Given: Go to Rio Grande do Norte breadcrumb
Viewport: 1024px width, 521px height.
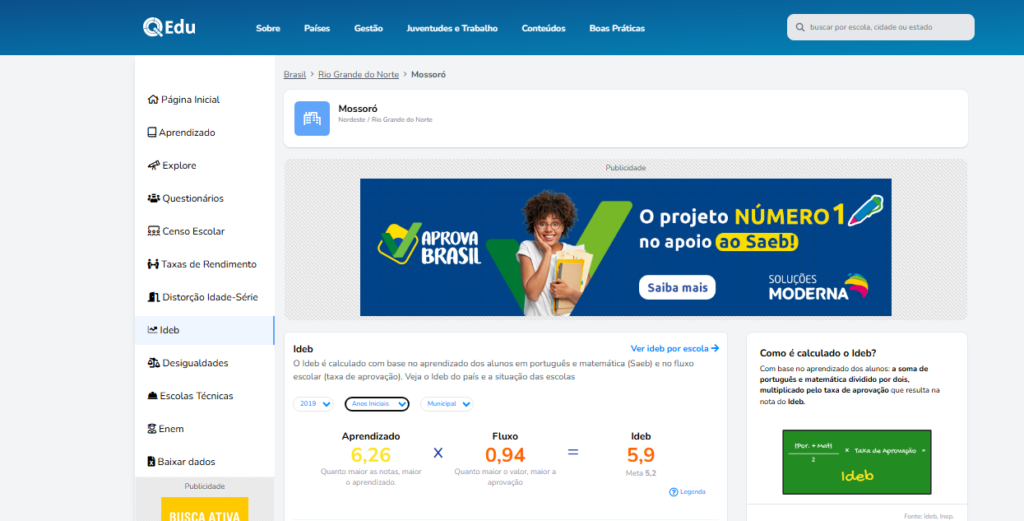Looking at the screenshot, I should coord(360,75).
